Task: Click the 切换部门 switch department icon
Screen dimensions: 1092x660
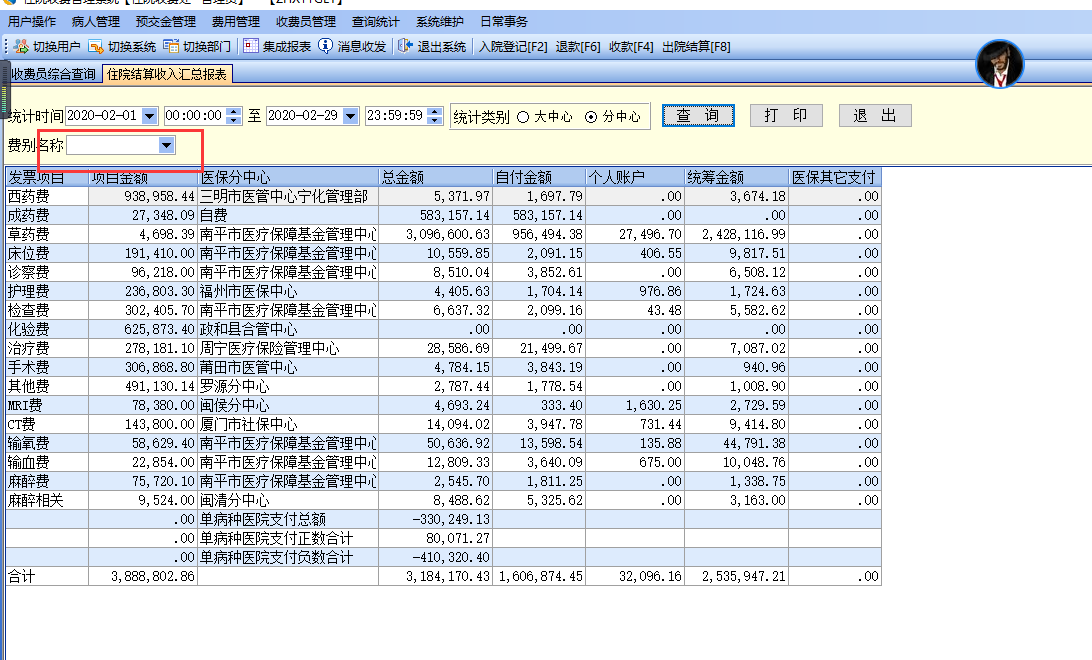Action: tap(171, 47)
